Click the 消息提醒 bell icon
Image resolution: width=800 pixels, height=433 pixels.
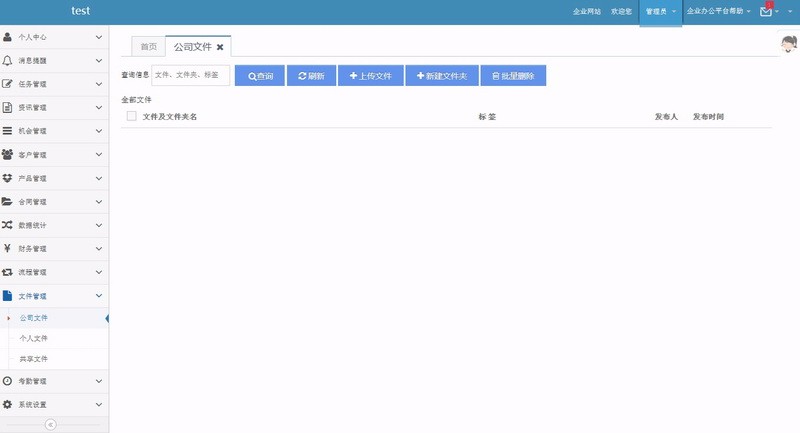pos(7,60)
